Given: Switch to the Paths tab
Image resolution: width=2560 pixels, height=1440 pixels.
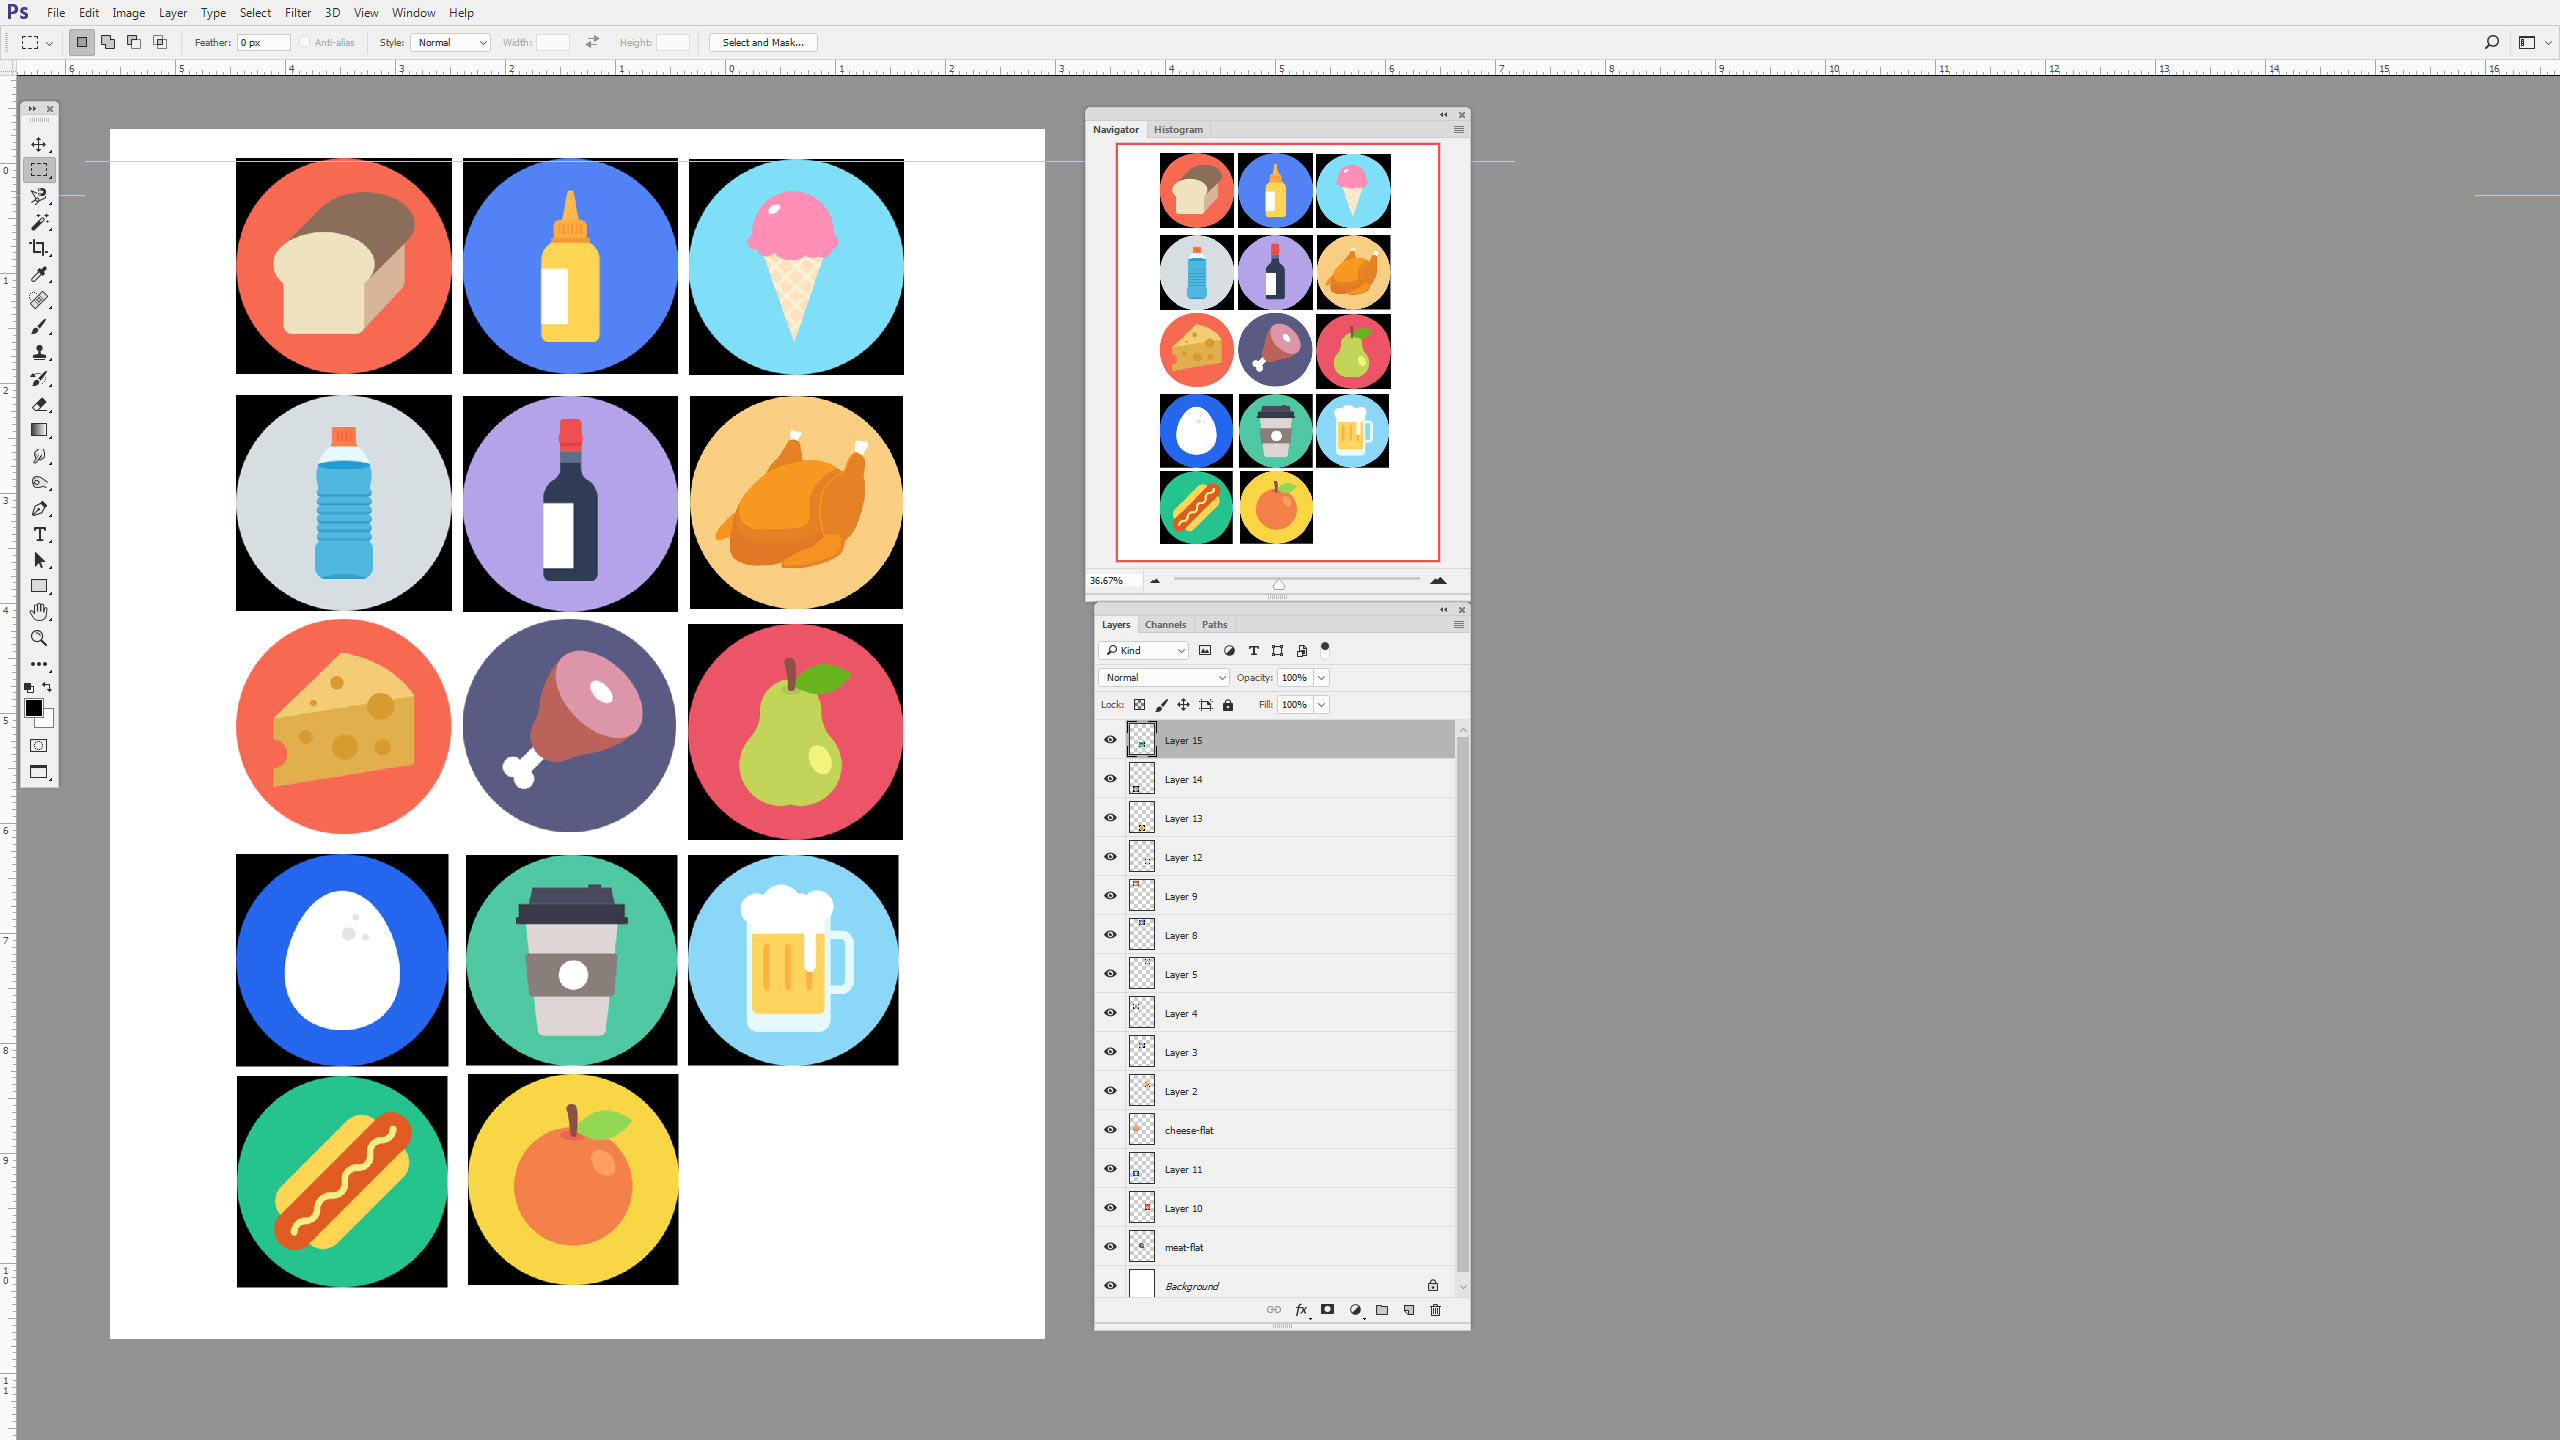Looking at the screenshot, I should point(1214,625).
